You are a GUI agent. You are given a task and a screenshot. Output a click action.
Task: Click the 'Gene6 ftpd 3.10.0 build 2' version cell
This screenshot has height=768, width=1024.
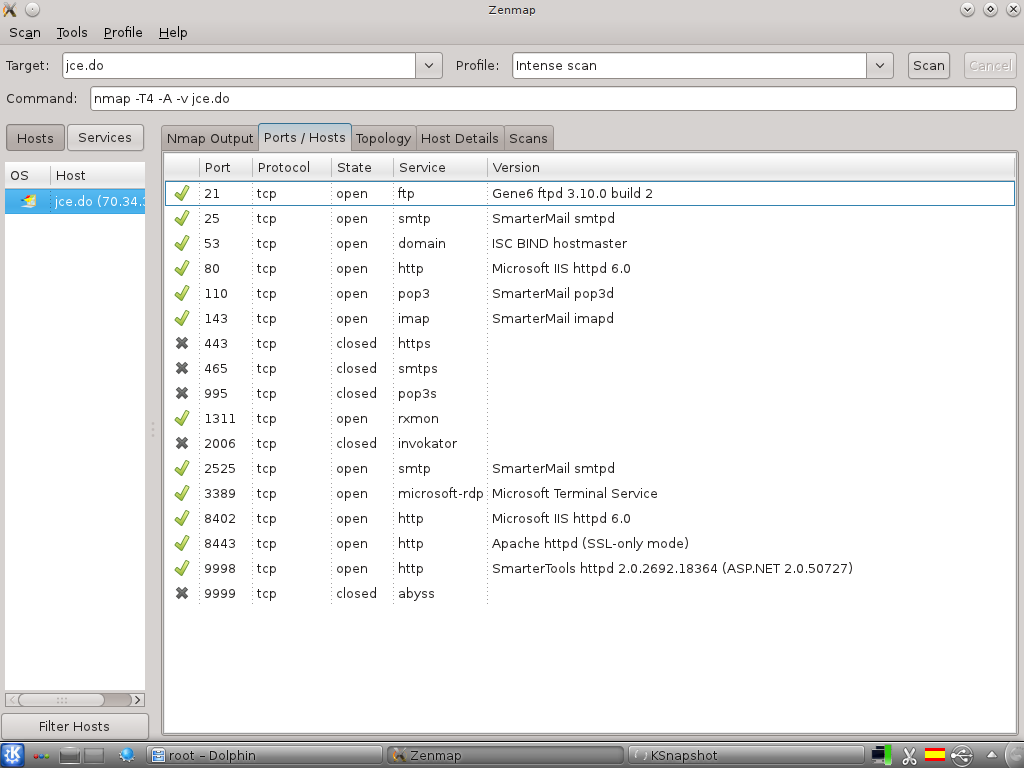pos(572,193)
